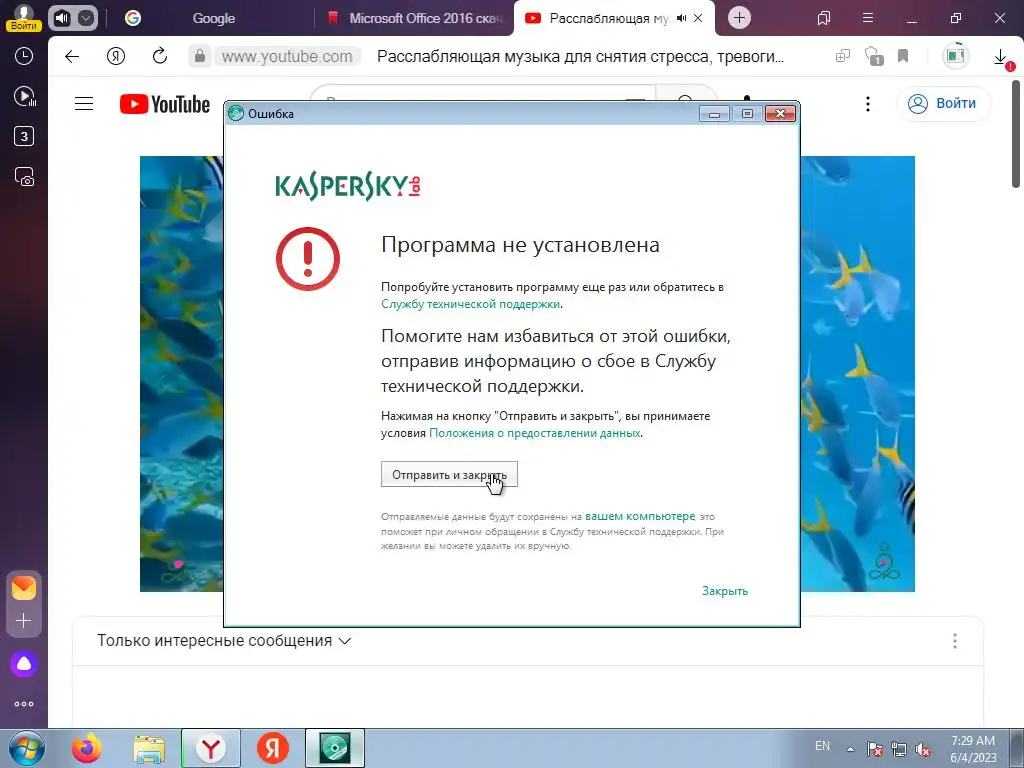Click the translate/copy page icon in address bar

[x=842, y=57]
